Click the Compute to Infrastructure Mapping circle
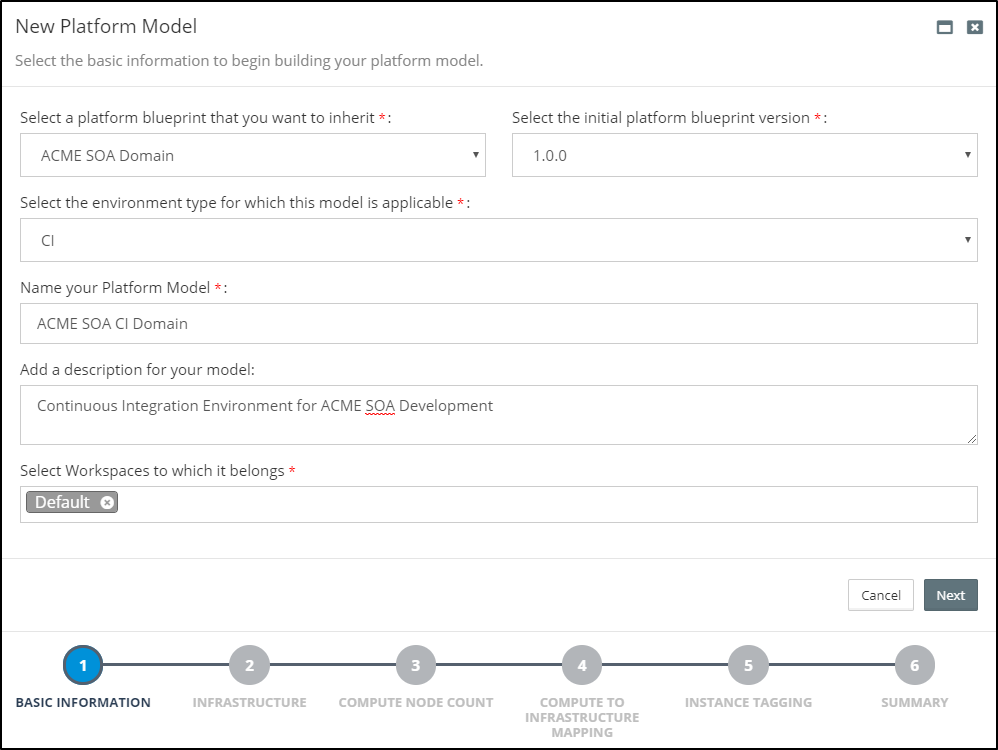This screenshot has width=998, height=750. (x=581, y=664)
